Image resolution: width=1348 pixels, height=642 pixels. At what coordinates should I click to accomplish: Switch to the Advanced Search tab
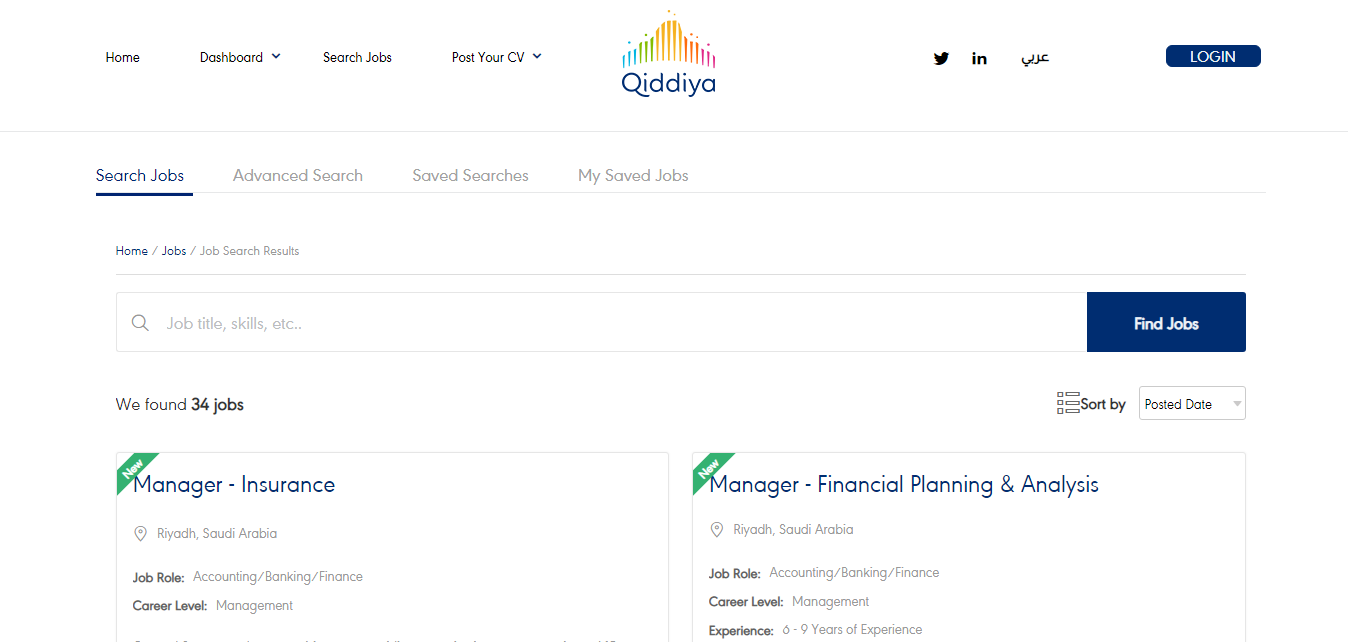pyautogui.click(x=298, y=176)
